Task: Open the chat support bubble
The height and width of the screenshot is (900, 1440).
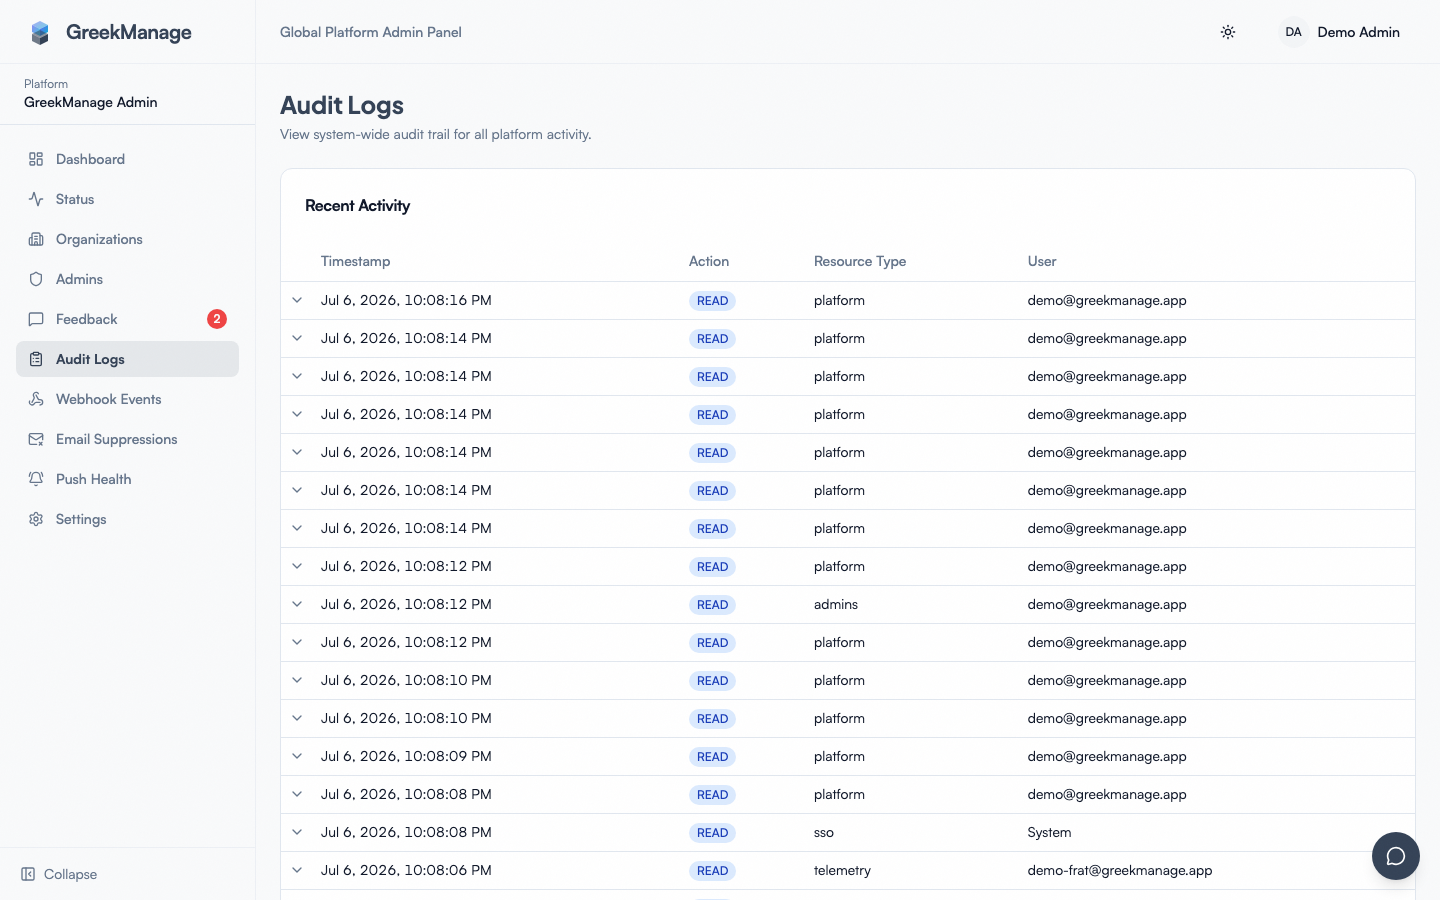Action: tap(1396, 856)
